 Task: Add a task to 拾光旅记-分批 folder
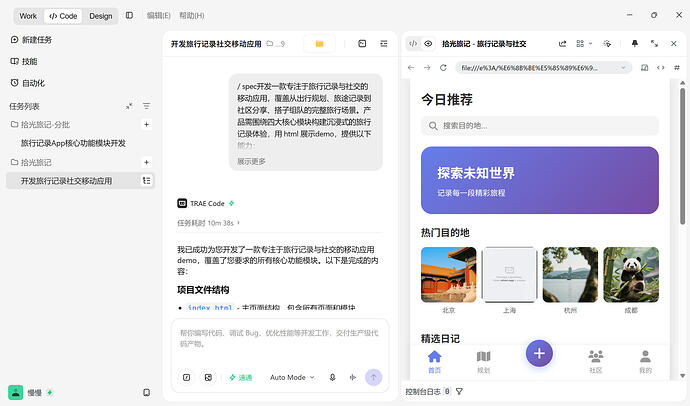[x=147, y=124]
